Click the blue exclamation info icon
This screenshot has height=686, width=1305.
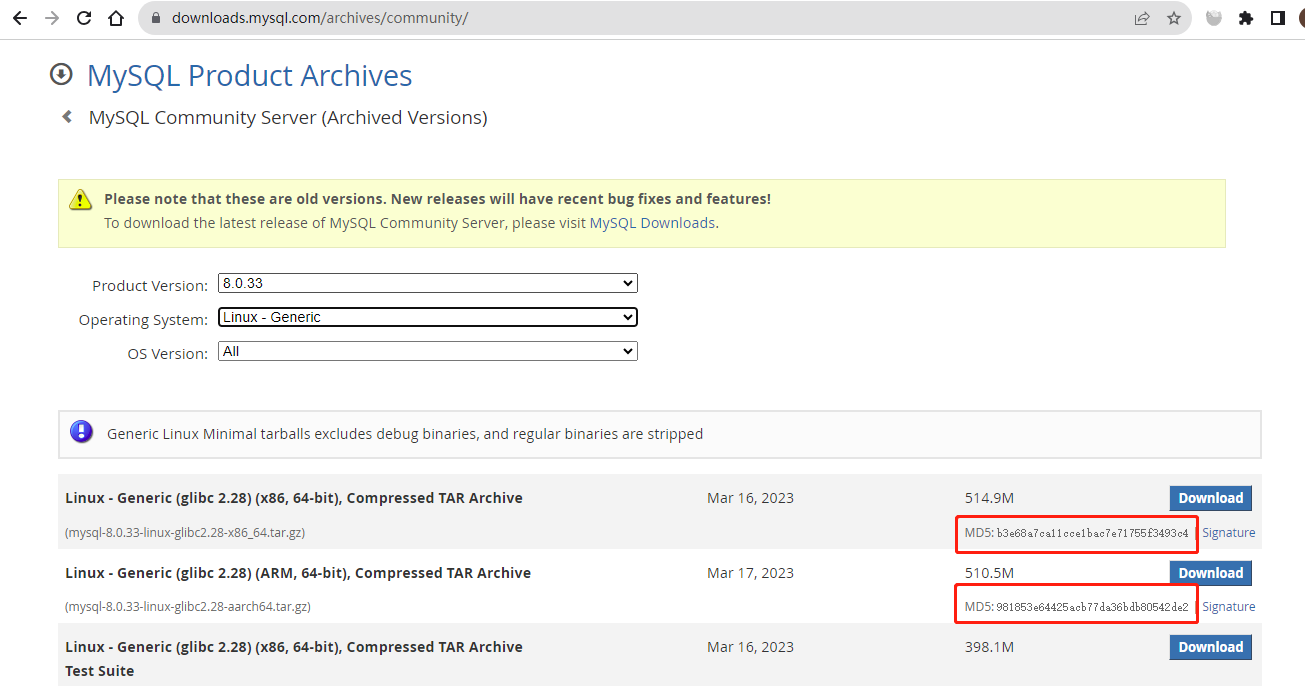pyautogui.click(x=82, y=432)
